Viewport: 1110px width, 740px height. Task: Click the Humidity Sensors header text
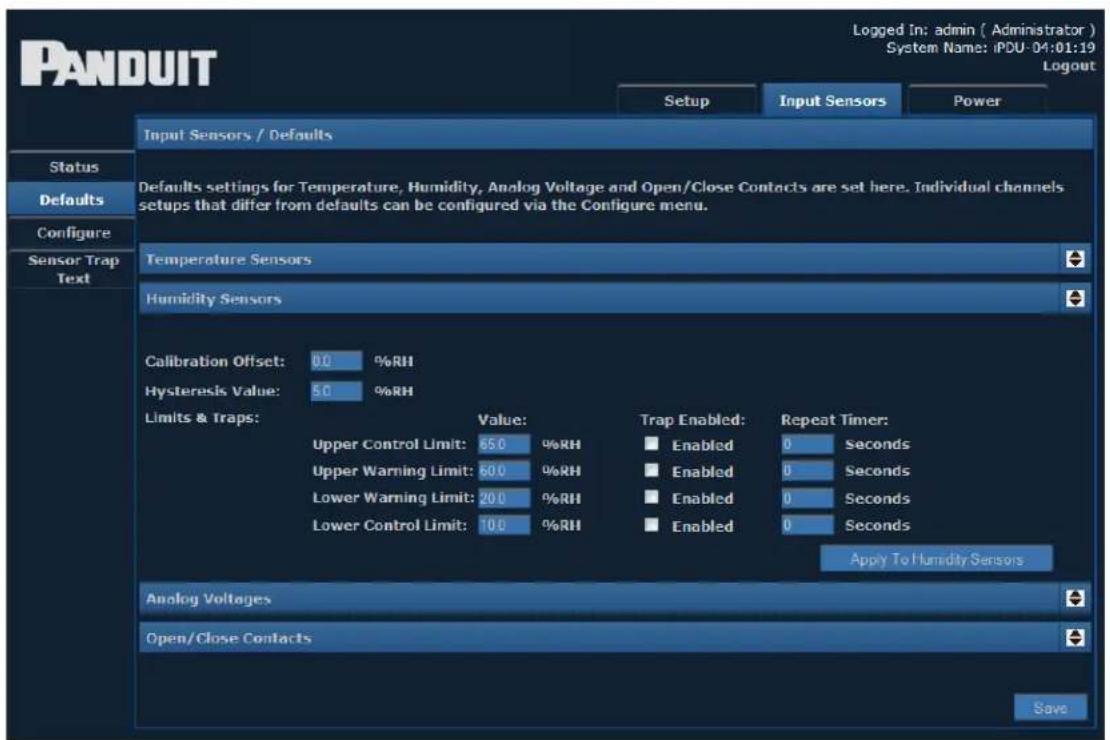213,299
